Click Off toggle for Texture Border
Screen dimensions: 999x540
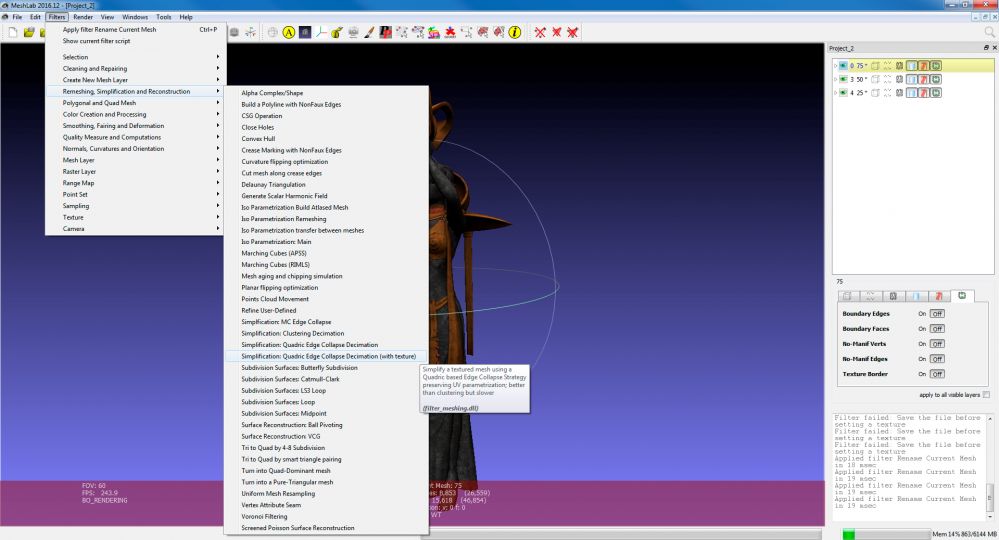point(937,374)
